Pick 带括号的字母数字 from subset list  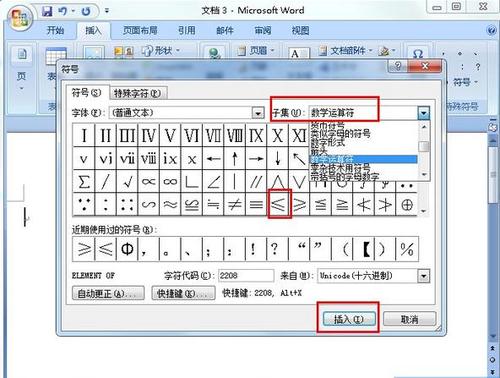pos(345,177)
